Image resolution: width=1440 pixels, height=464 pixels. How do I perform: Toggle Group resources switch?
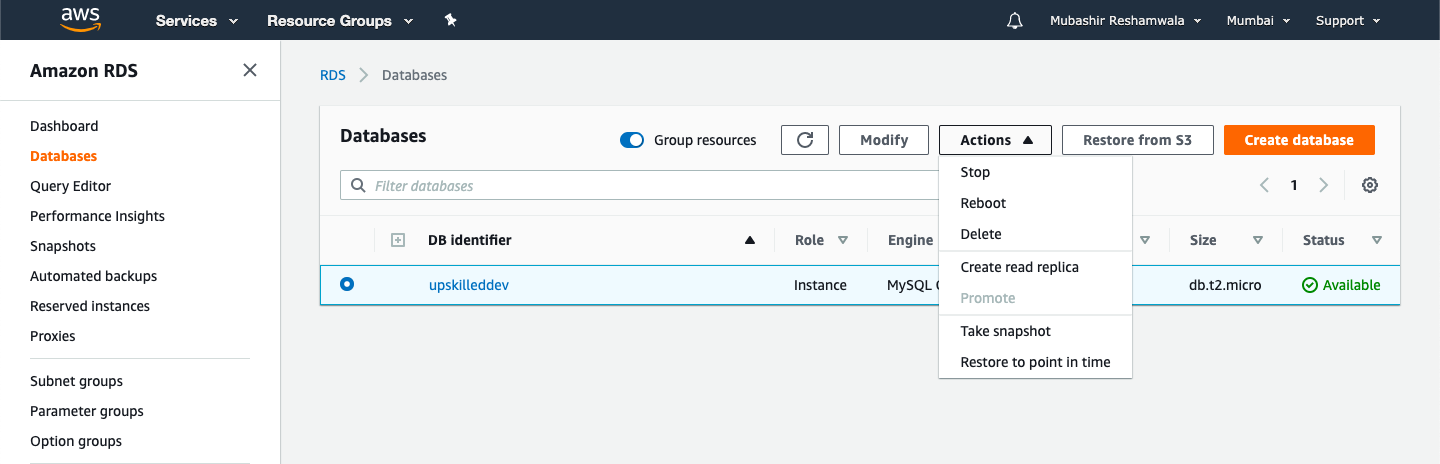pyautogui.click(x=632, y=140)
